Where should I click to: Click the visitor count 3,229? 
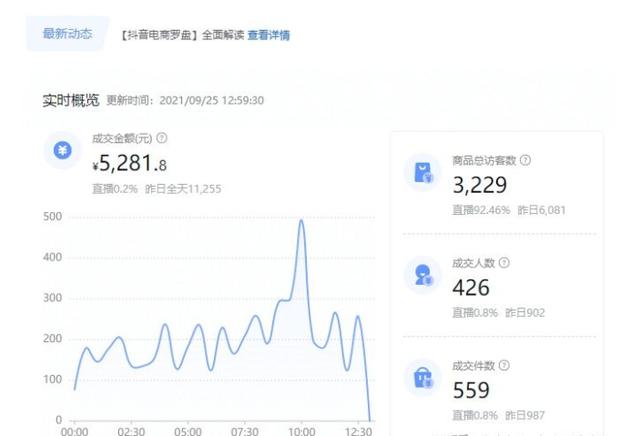480,185
